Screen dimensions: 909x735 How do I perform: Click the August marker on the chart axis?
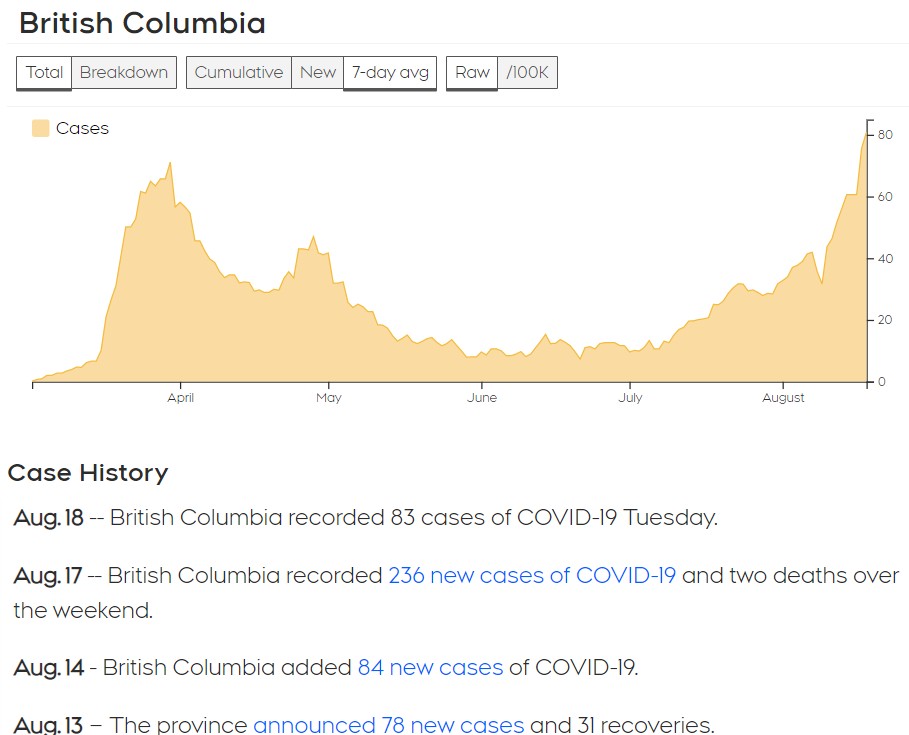[x=783, y=398]
